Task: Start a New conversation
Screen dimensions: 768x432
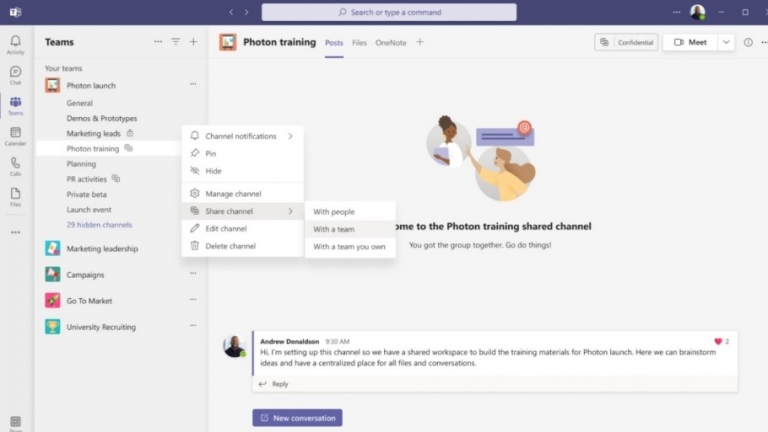Action: (297, 418)
